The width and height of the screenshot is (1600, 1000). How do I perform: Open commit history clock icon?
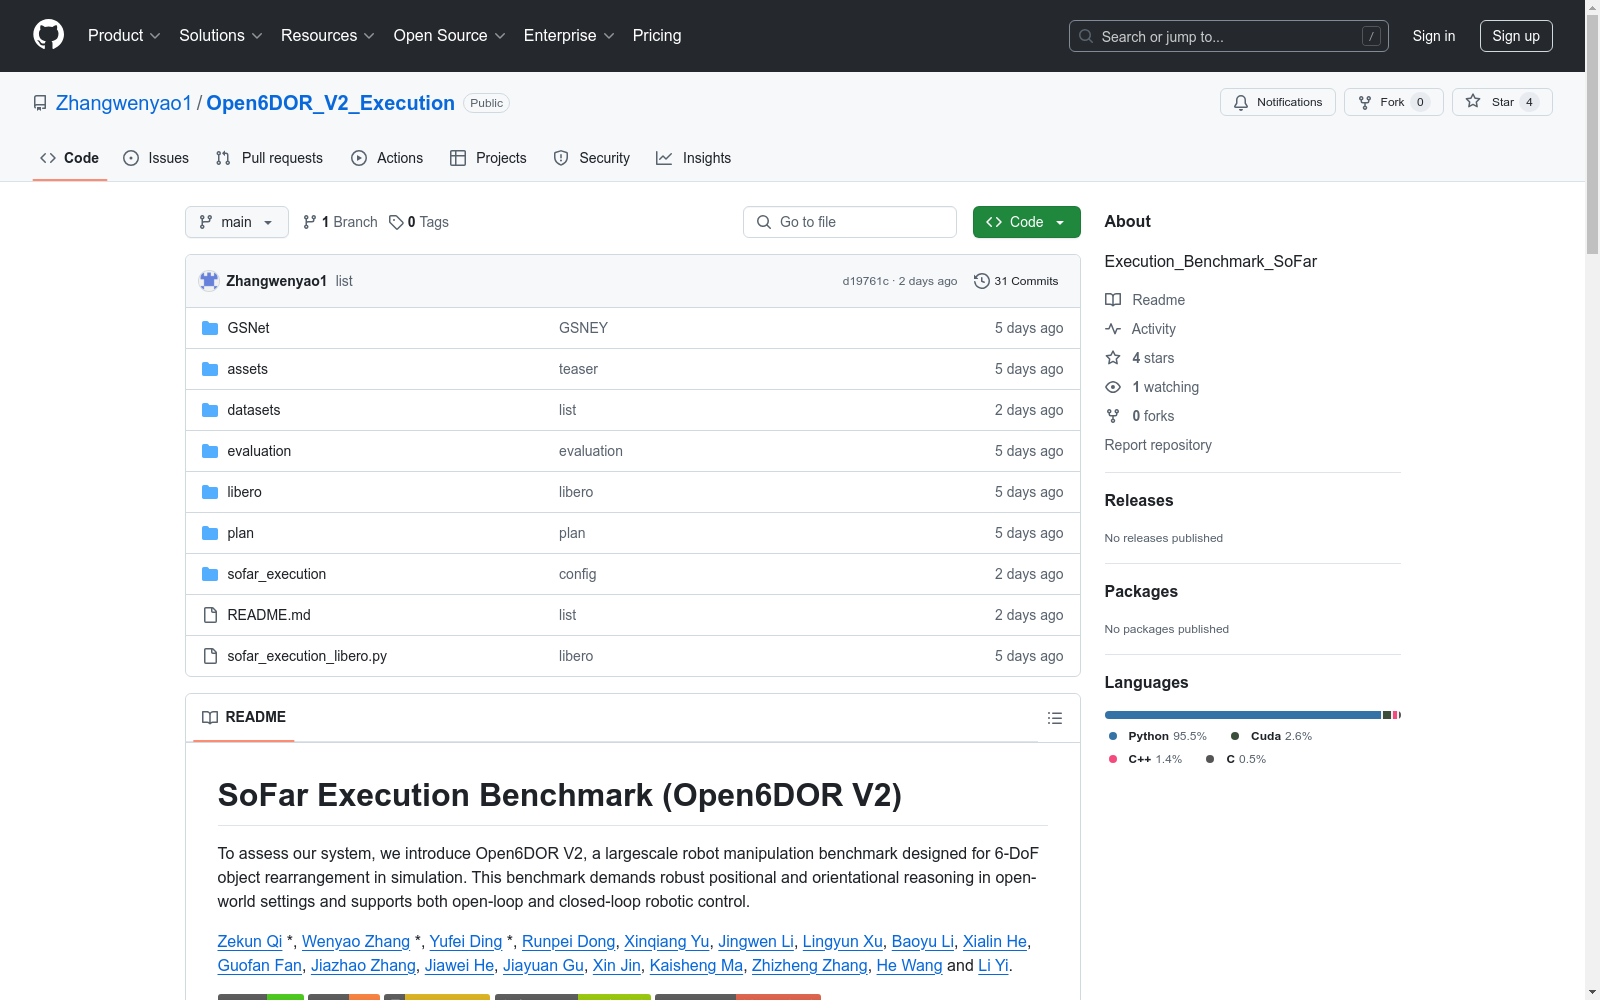[981, 281]
